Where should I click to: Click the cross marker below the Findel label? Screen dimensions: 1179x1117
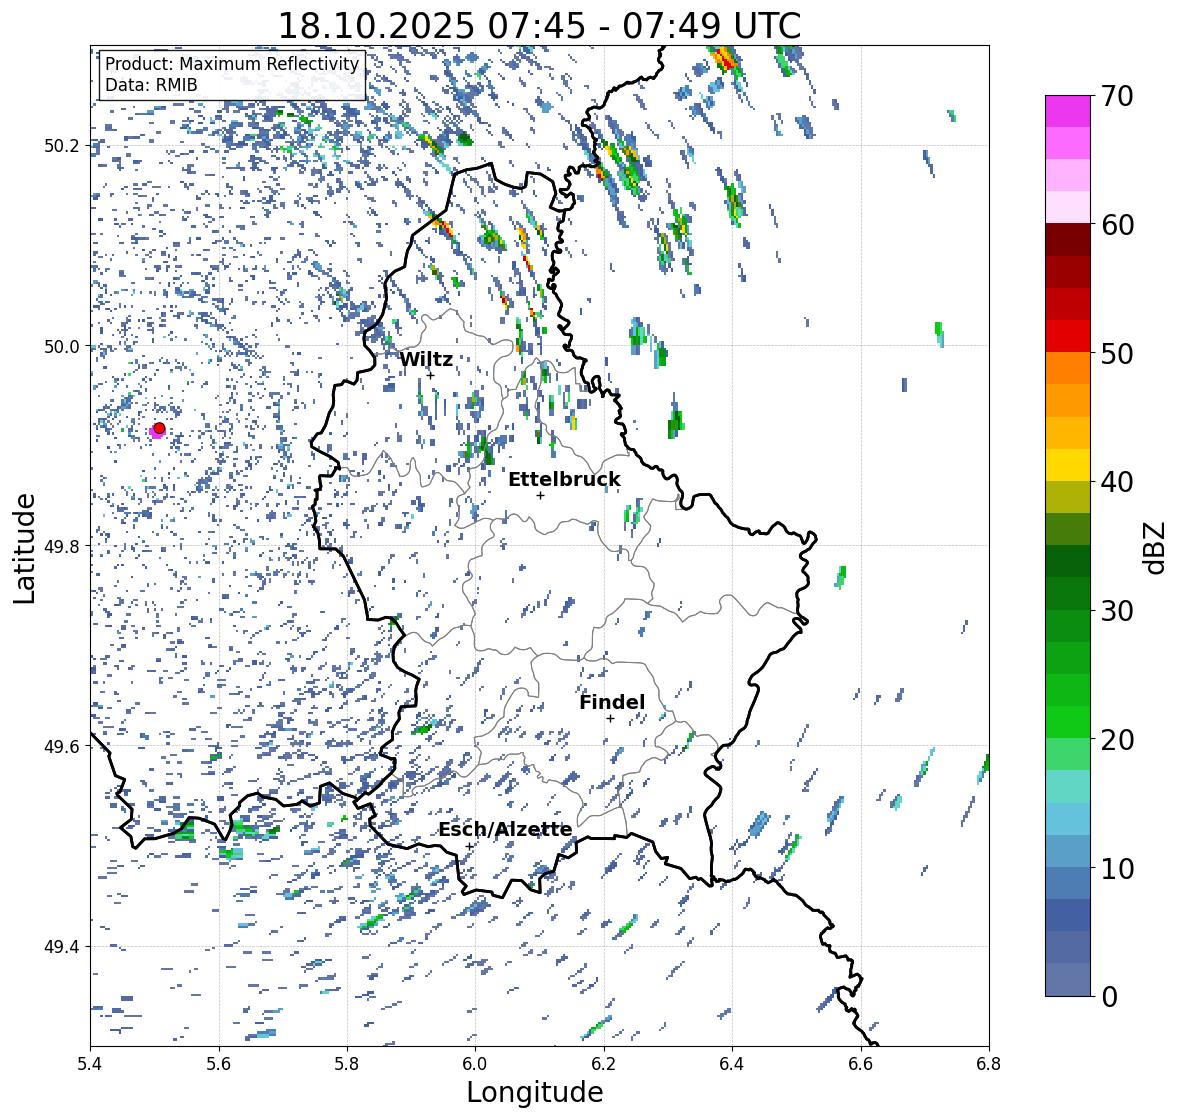click(x=611, y=719)
